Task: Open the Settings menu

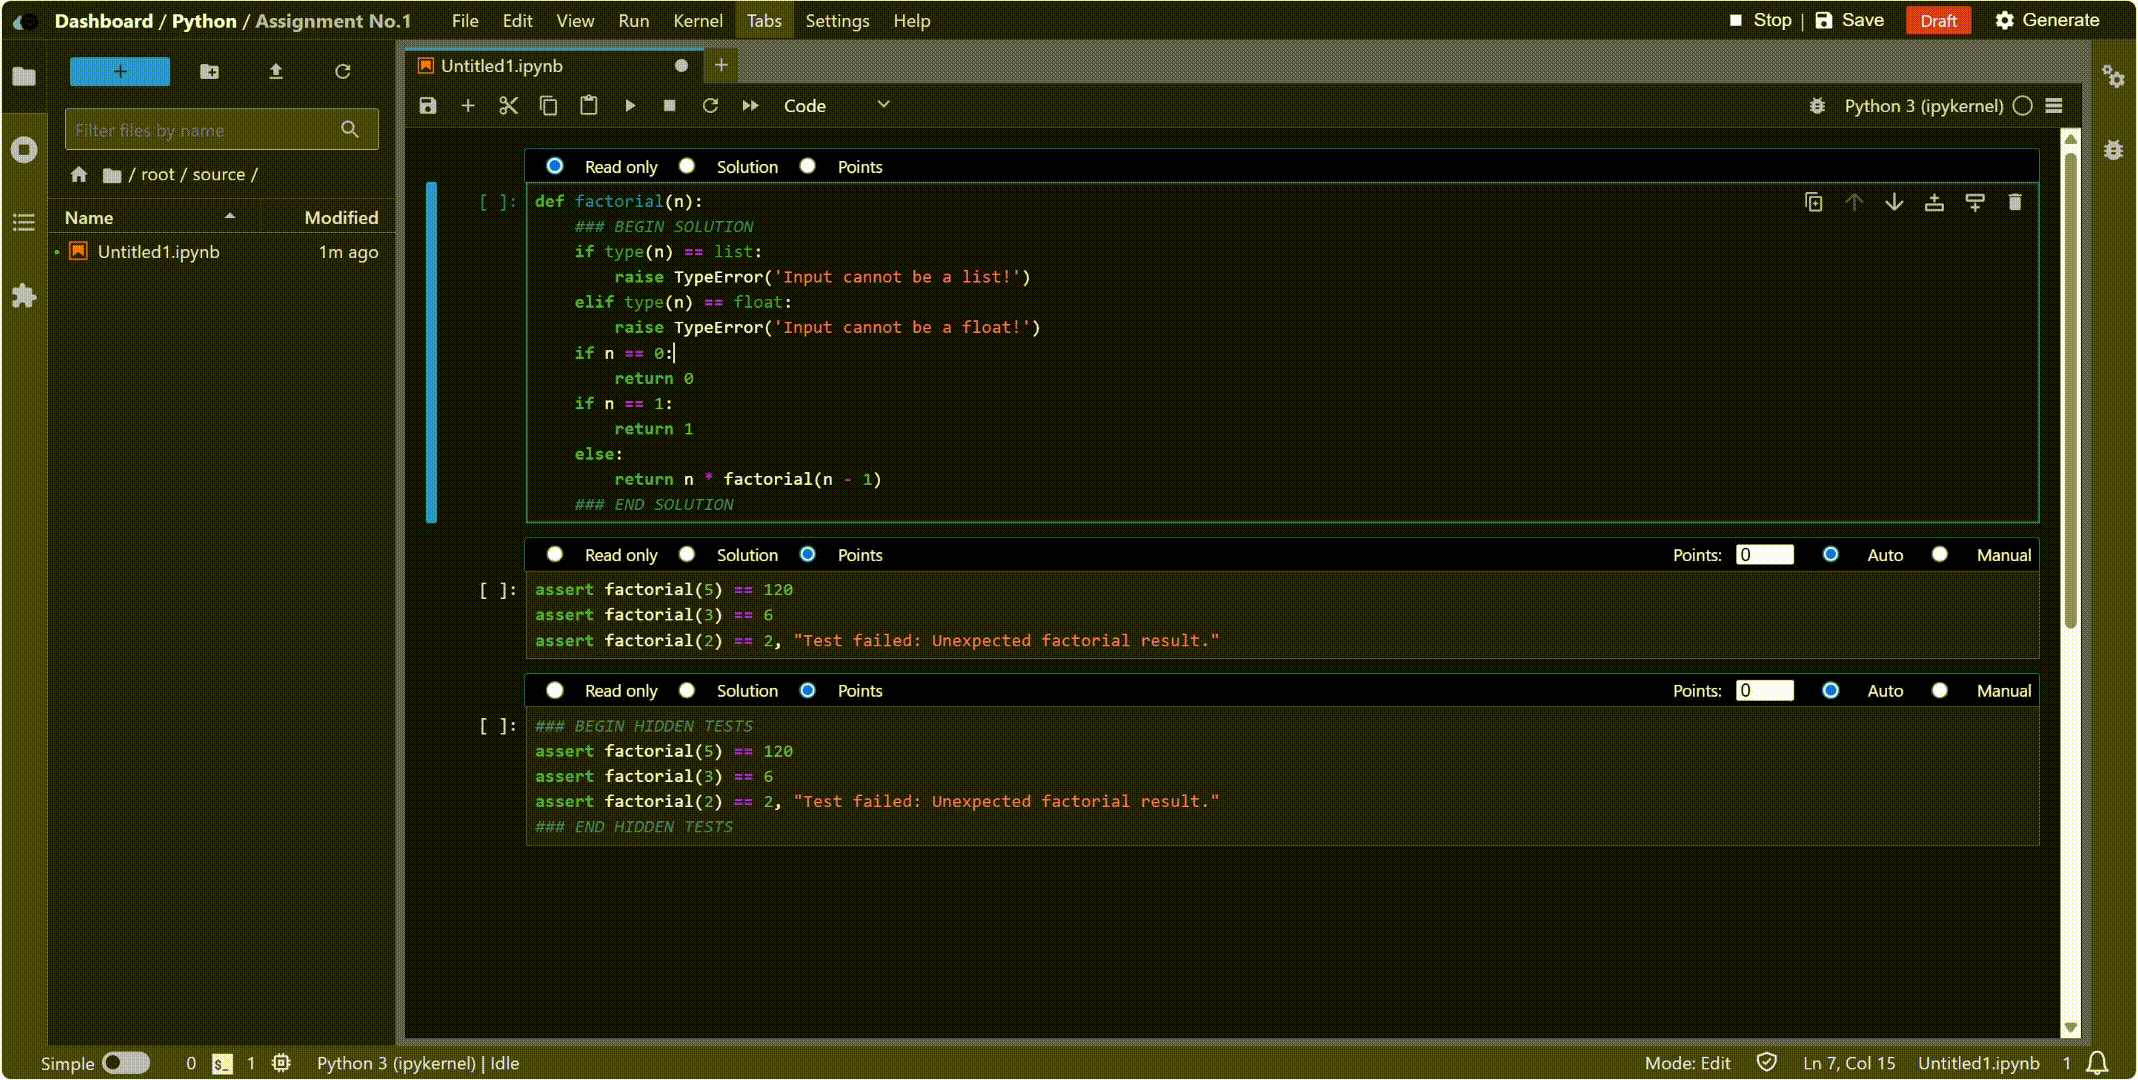Action: 837,20
